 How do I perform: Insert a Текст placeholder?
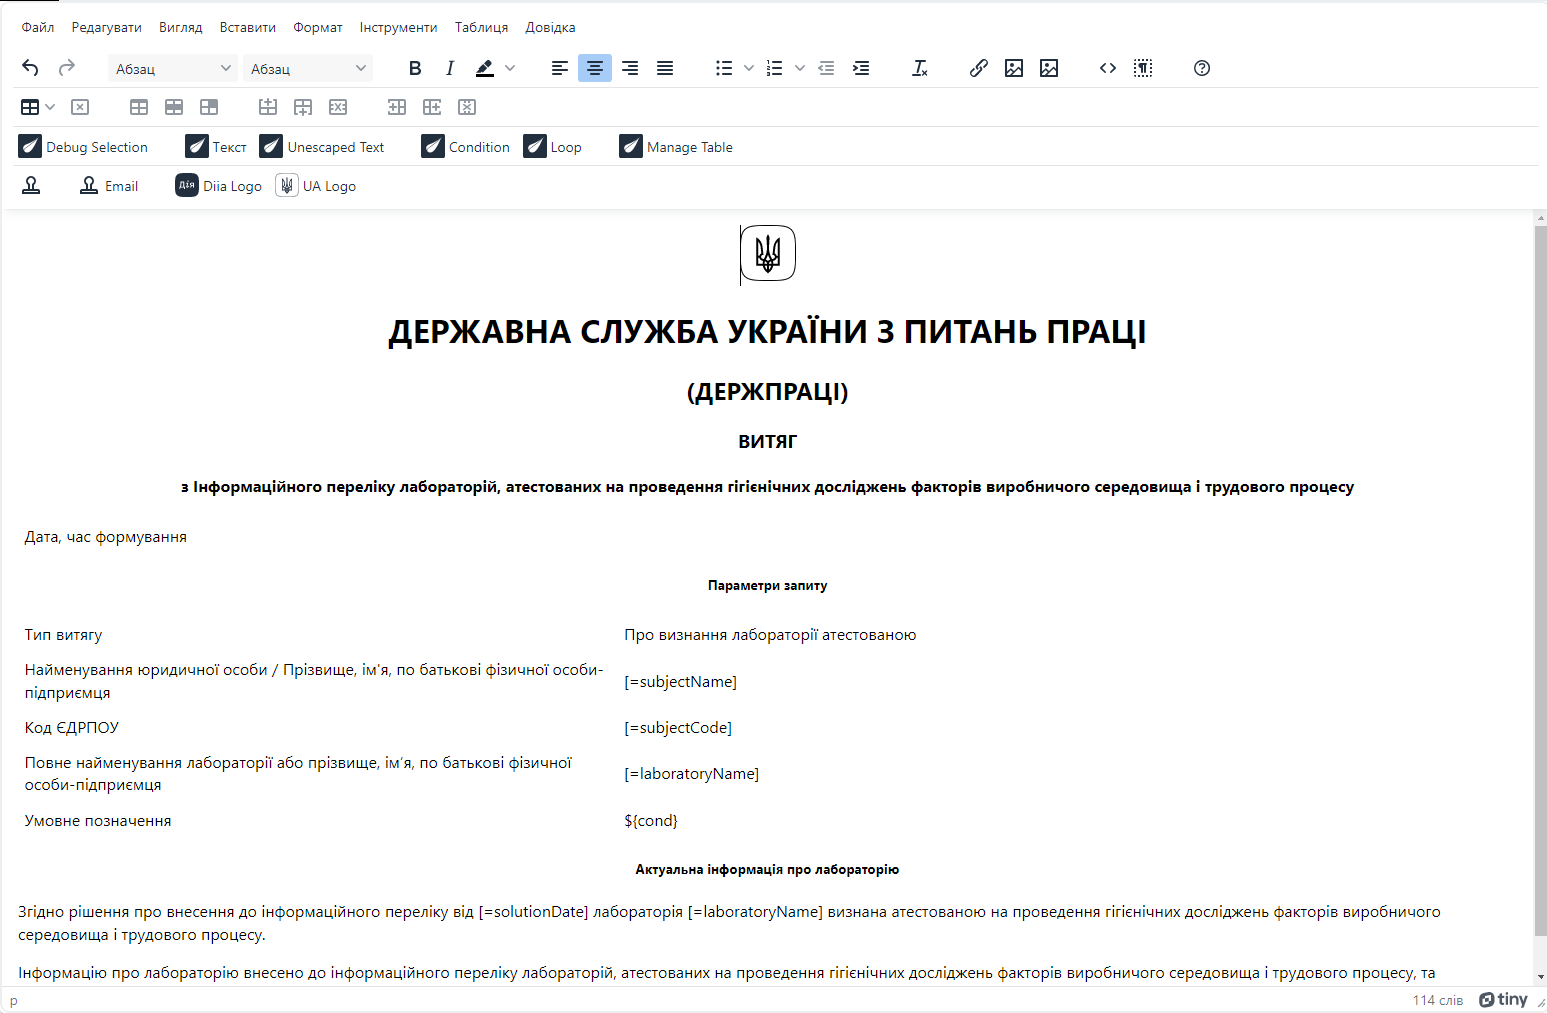pos(216,147)
